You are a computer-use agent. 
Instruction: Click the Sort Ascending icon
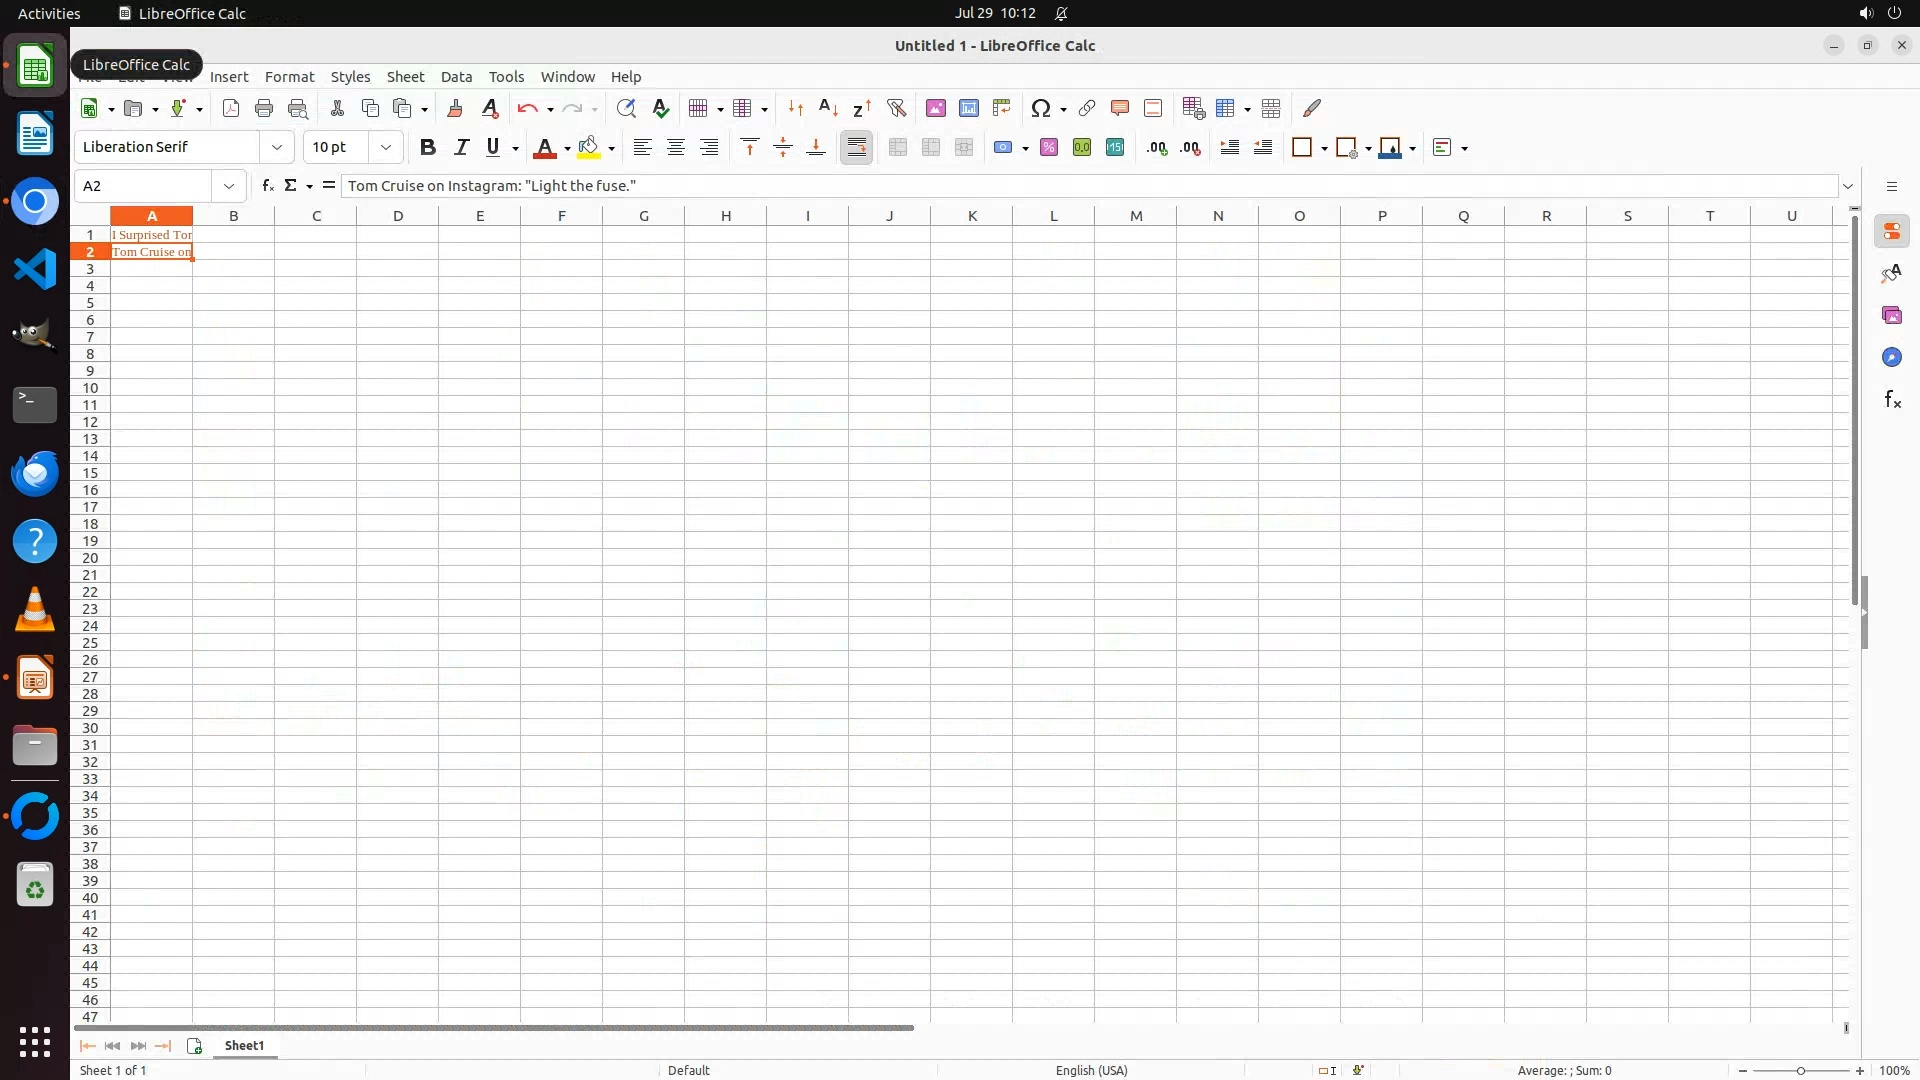point(828,108)
